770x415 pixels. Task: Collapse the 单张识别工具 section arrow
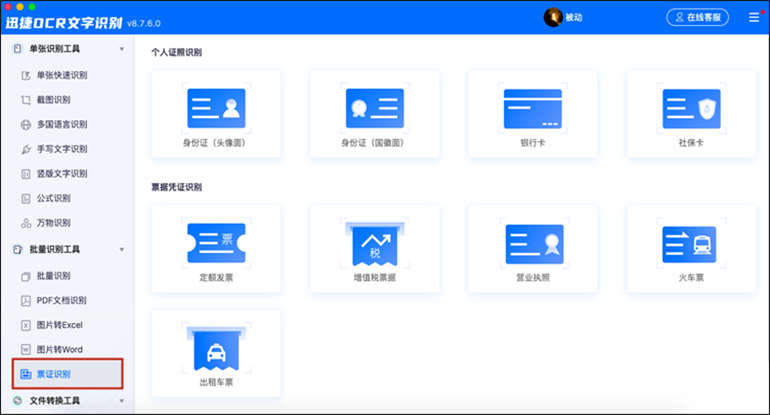[x=122, y=49]
